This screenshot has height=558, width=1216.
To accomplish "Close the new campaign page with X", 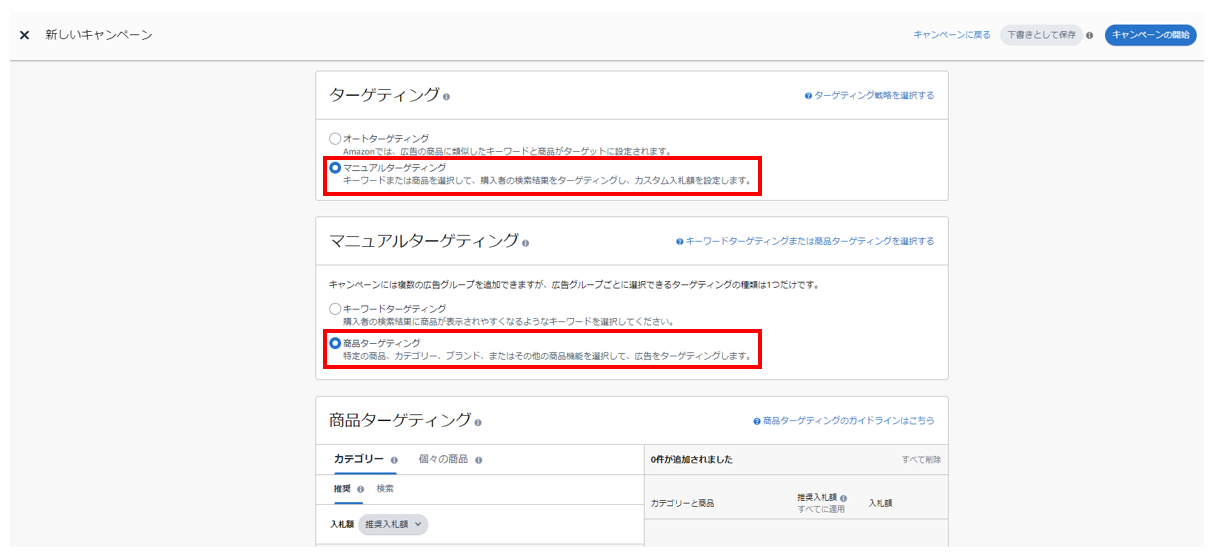I will tap(24, 35).
